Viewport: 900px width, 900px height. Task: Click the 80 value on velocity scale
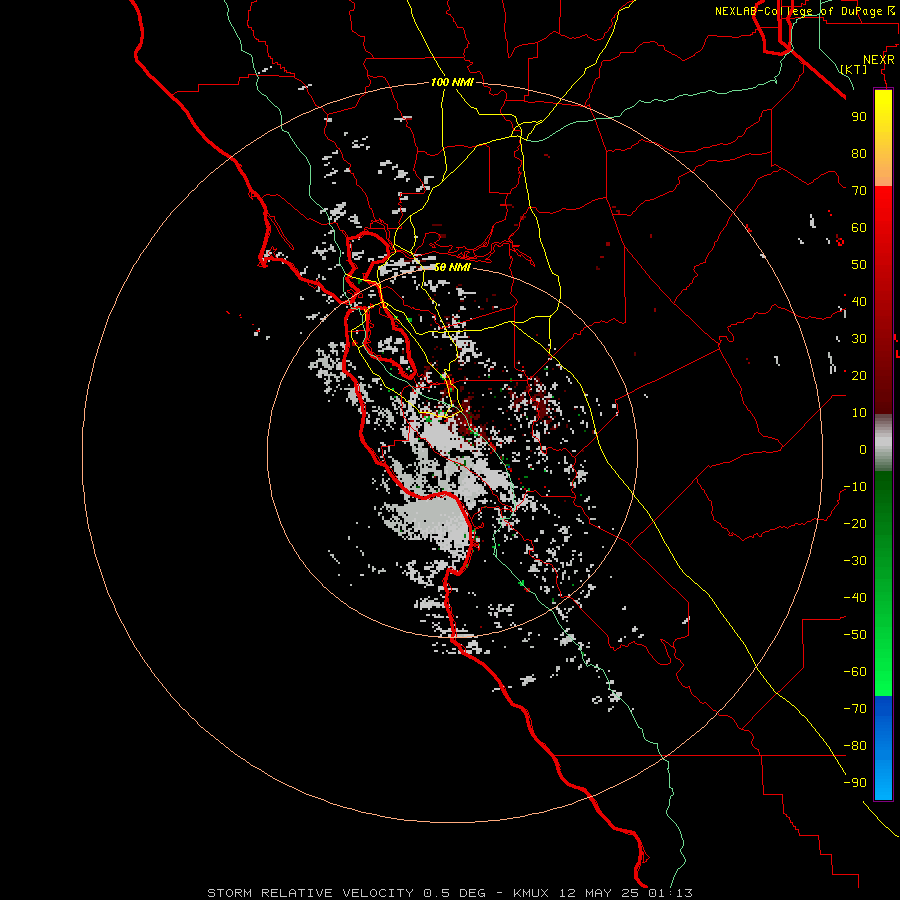(x=859, y=154)
